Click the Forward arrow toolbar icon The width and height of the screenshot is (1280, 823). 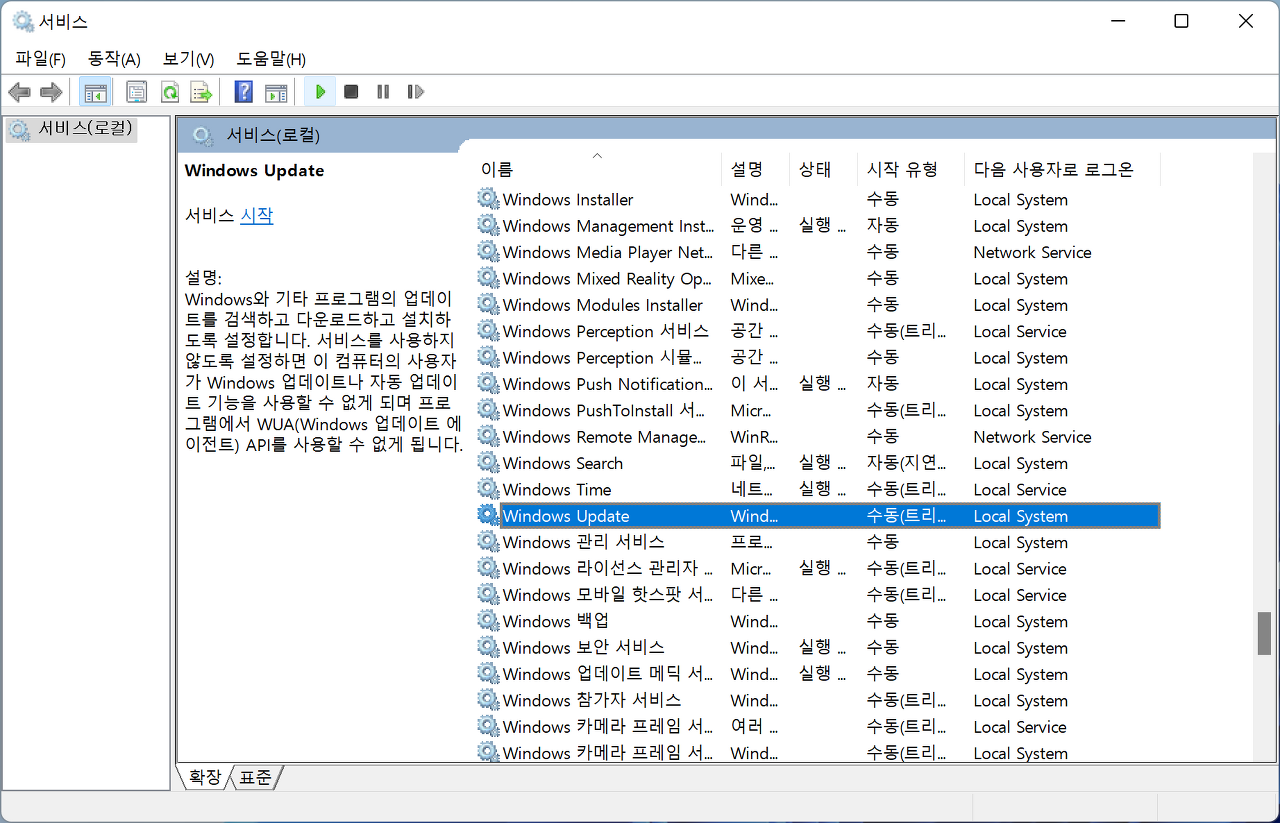click(51, 92)
